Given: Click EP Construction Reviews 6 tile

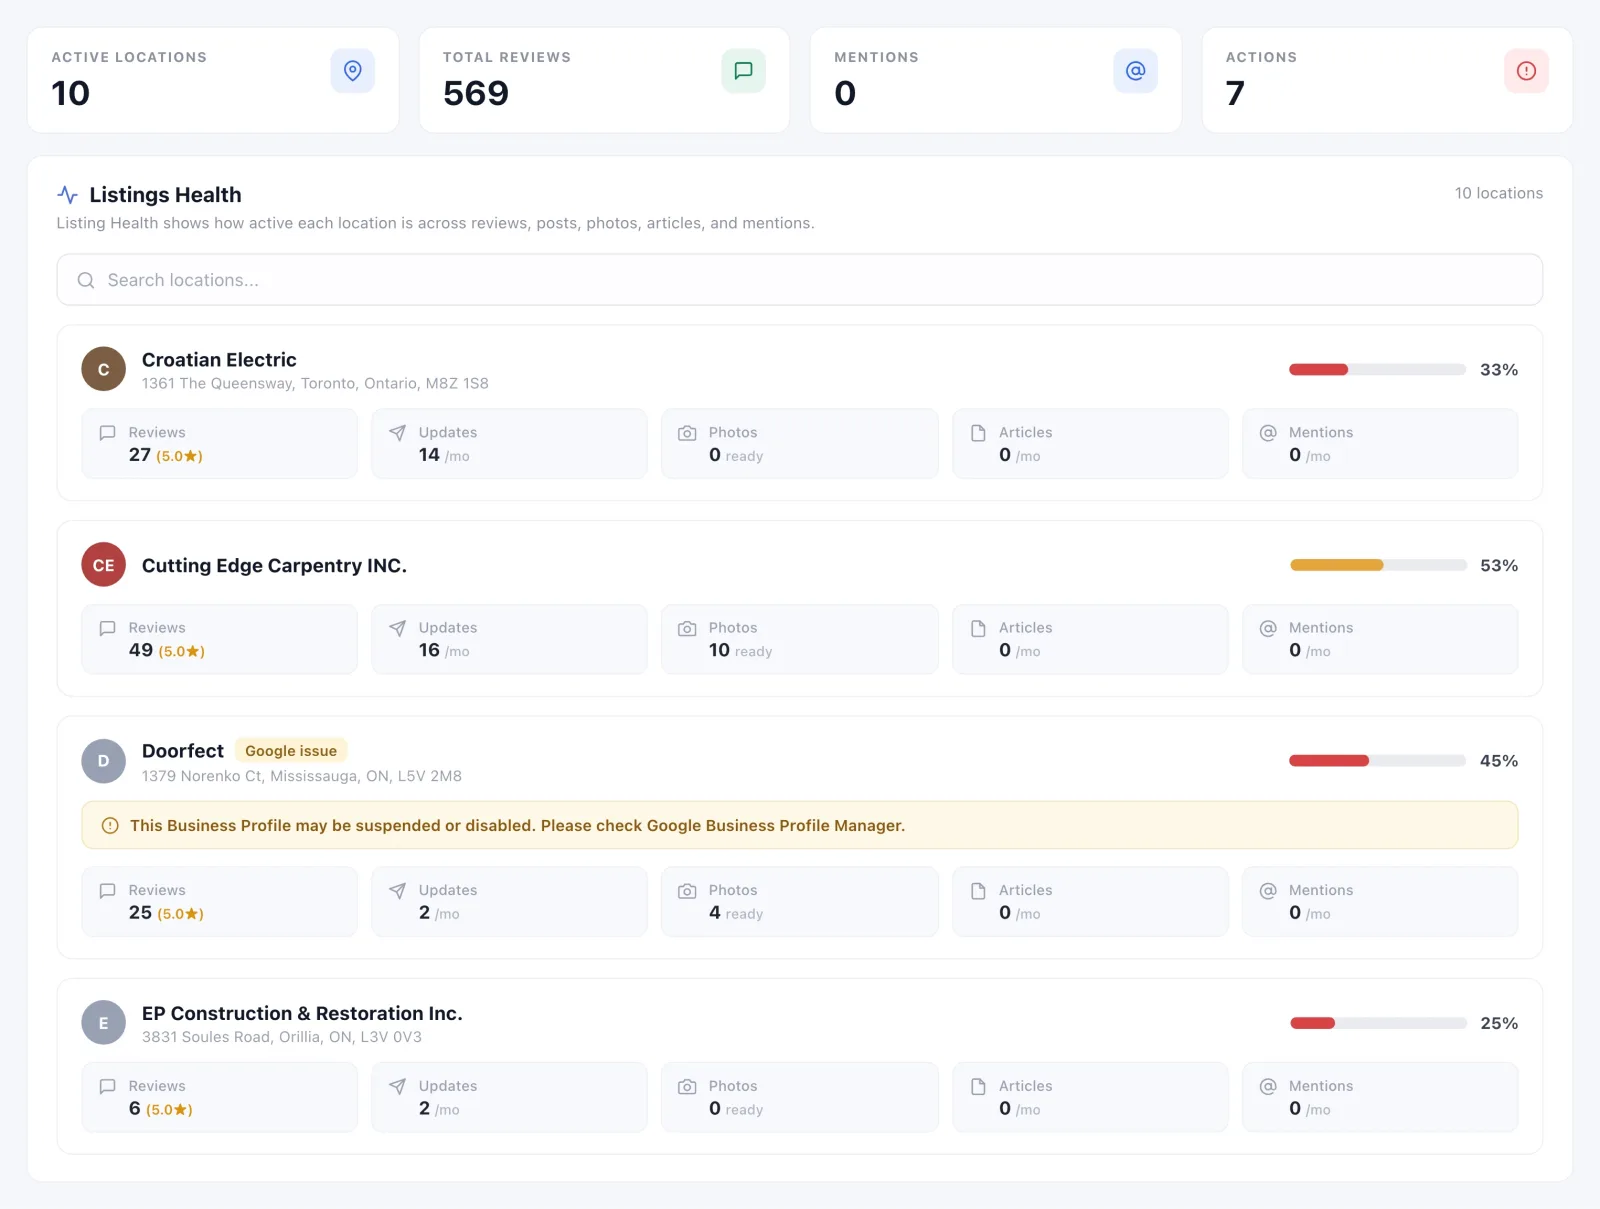Looking at the screenshot, I should pos(219,1097).
